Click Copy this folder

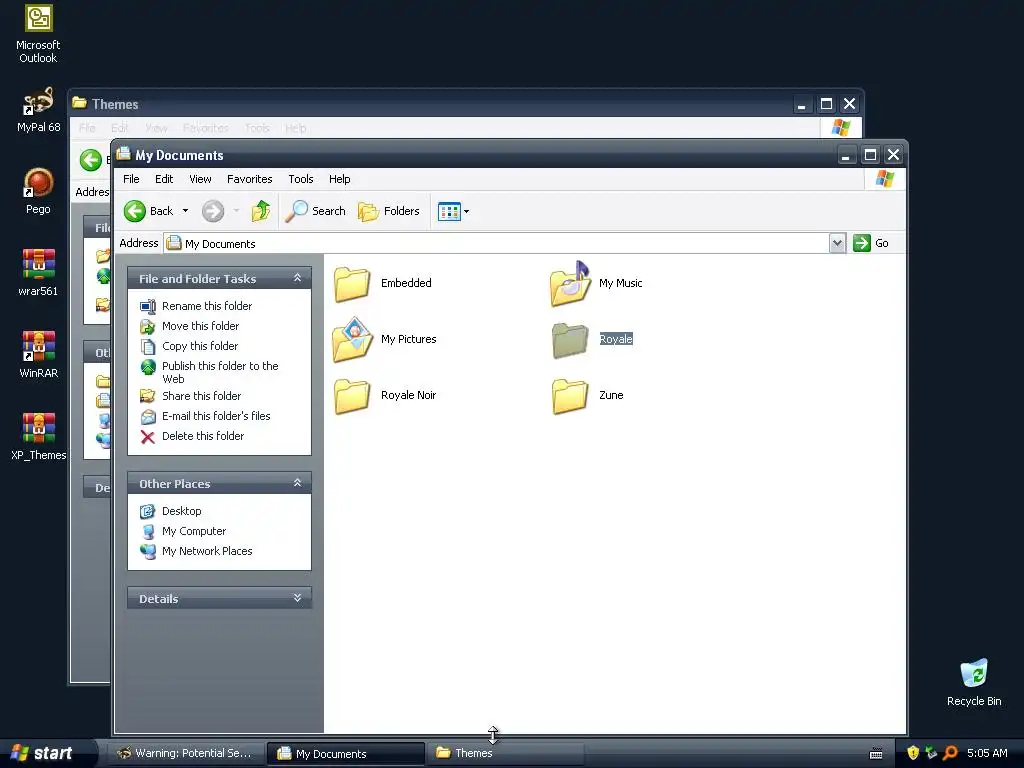coord(199,346)
